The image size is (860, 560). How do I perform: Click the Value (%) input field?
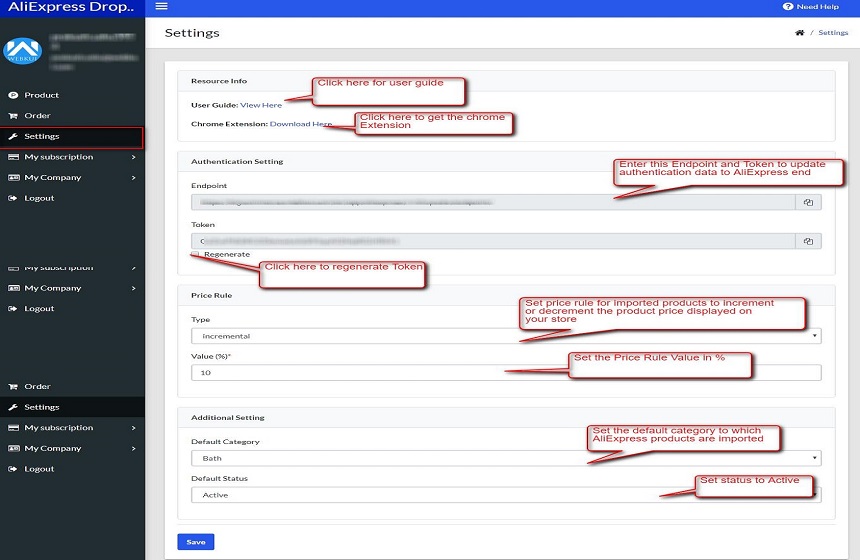coord(506,372)
